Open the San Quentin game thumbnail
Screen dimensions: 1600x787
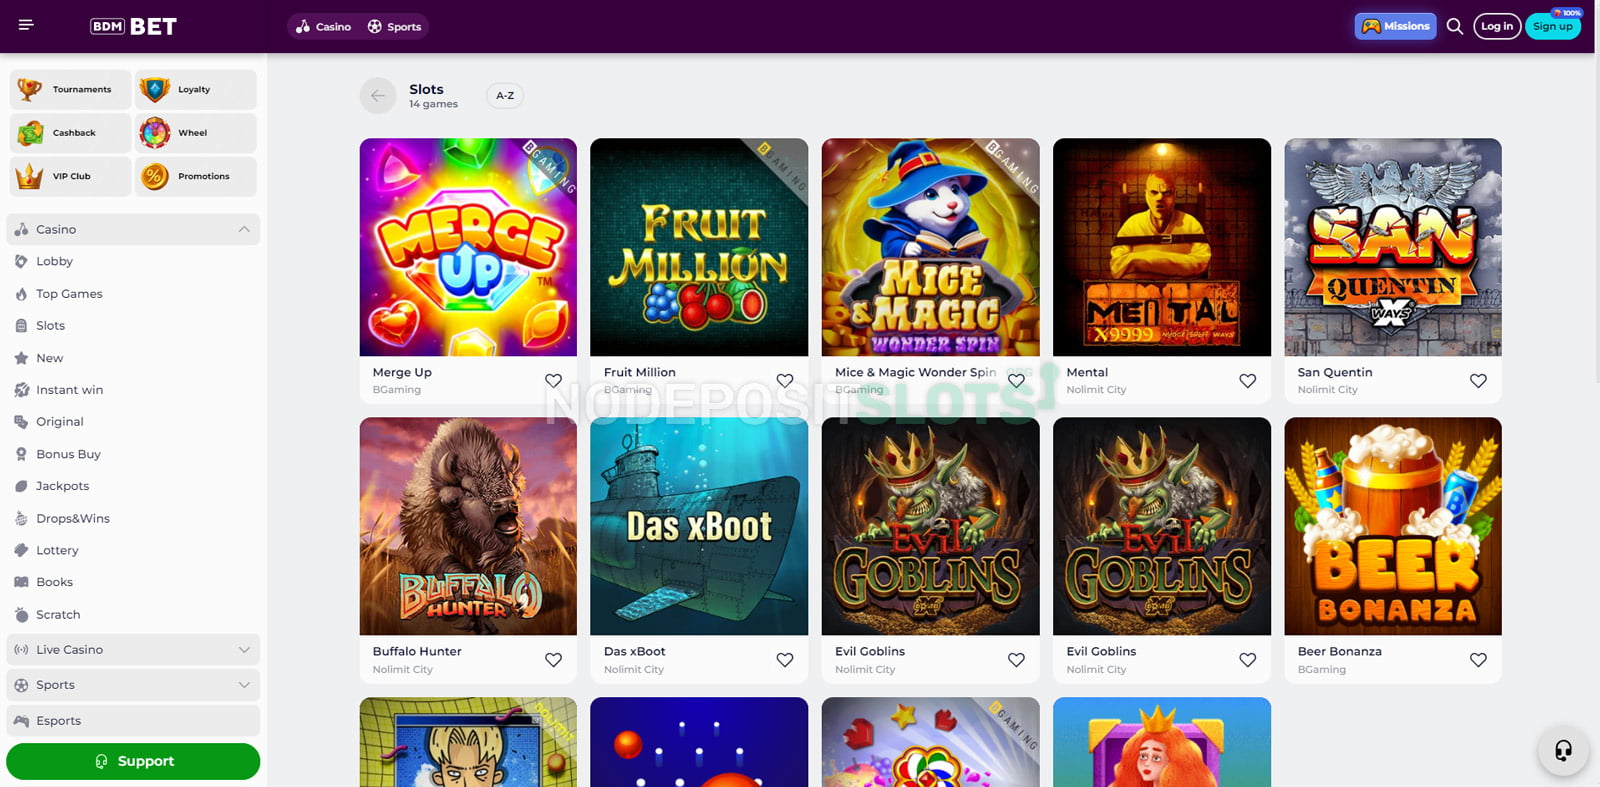[1393, 247]
